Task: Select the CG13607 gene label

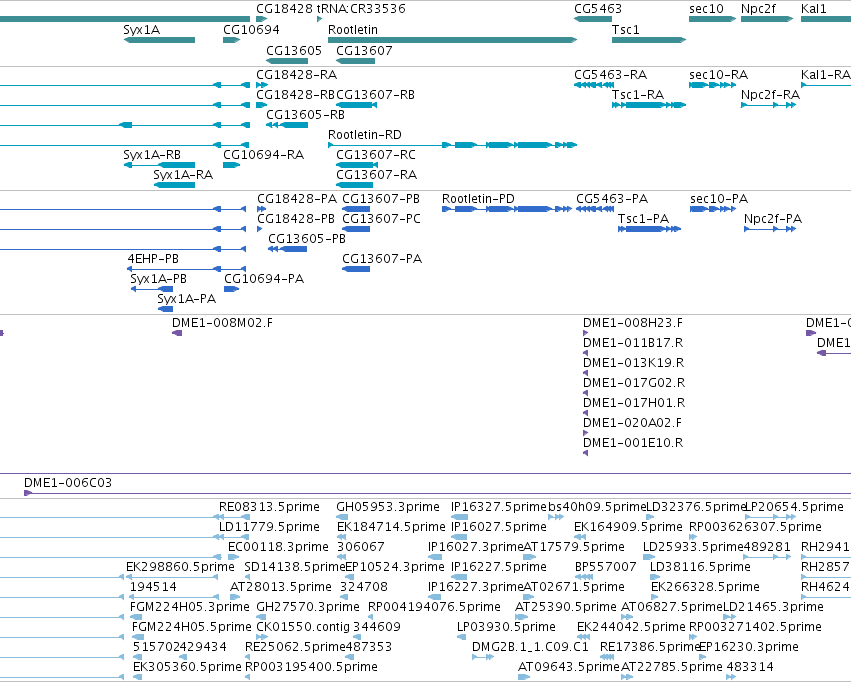Action: [x=364, y=50]
